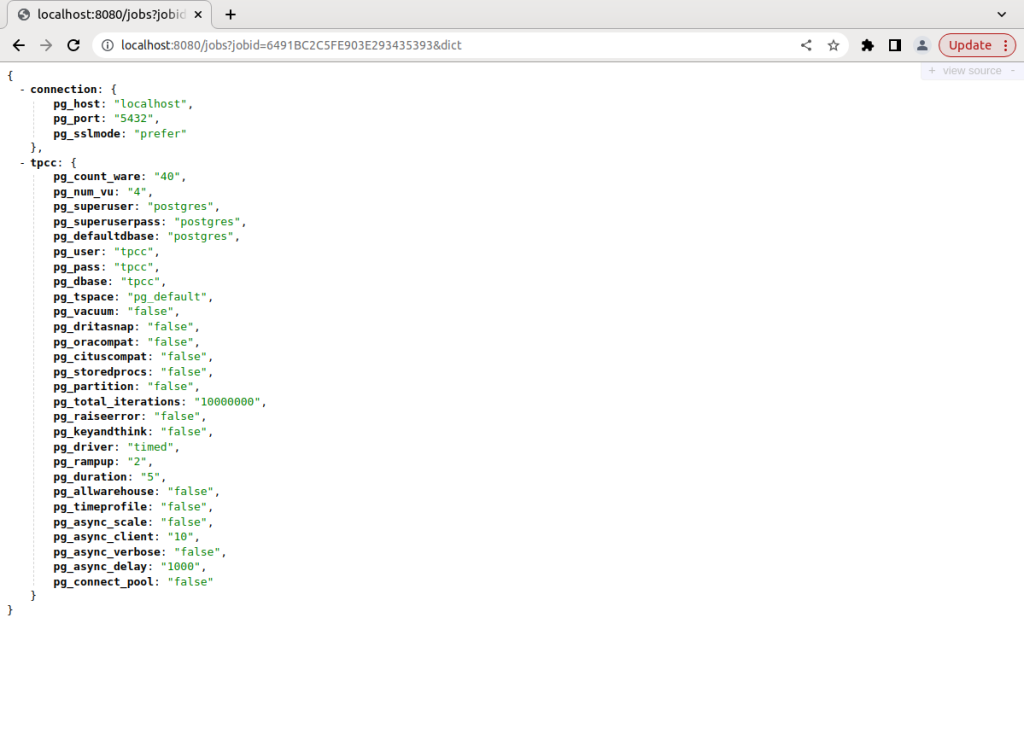The width and height of the screenshot is (1024, 746).
Task: Click the pg_duration key
Action: 90,477
